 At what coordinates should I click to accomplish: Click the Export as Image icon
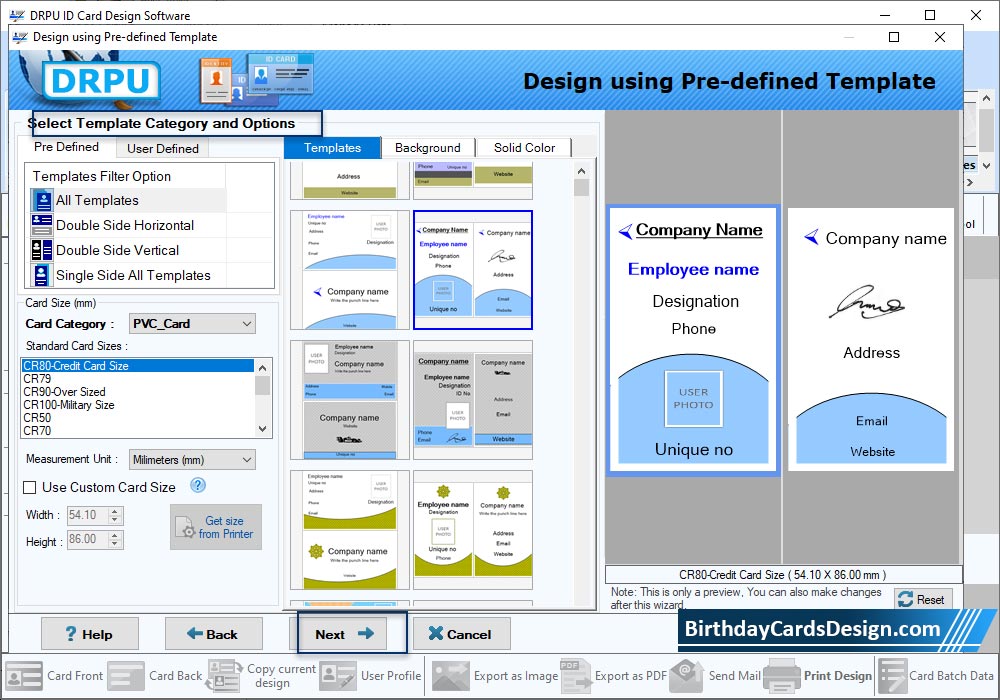450,676
